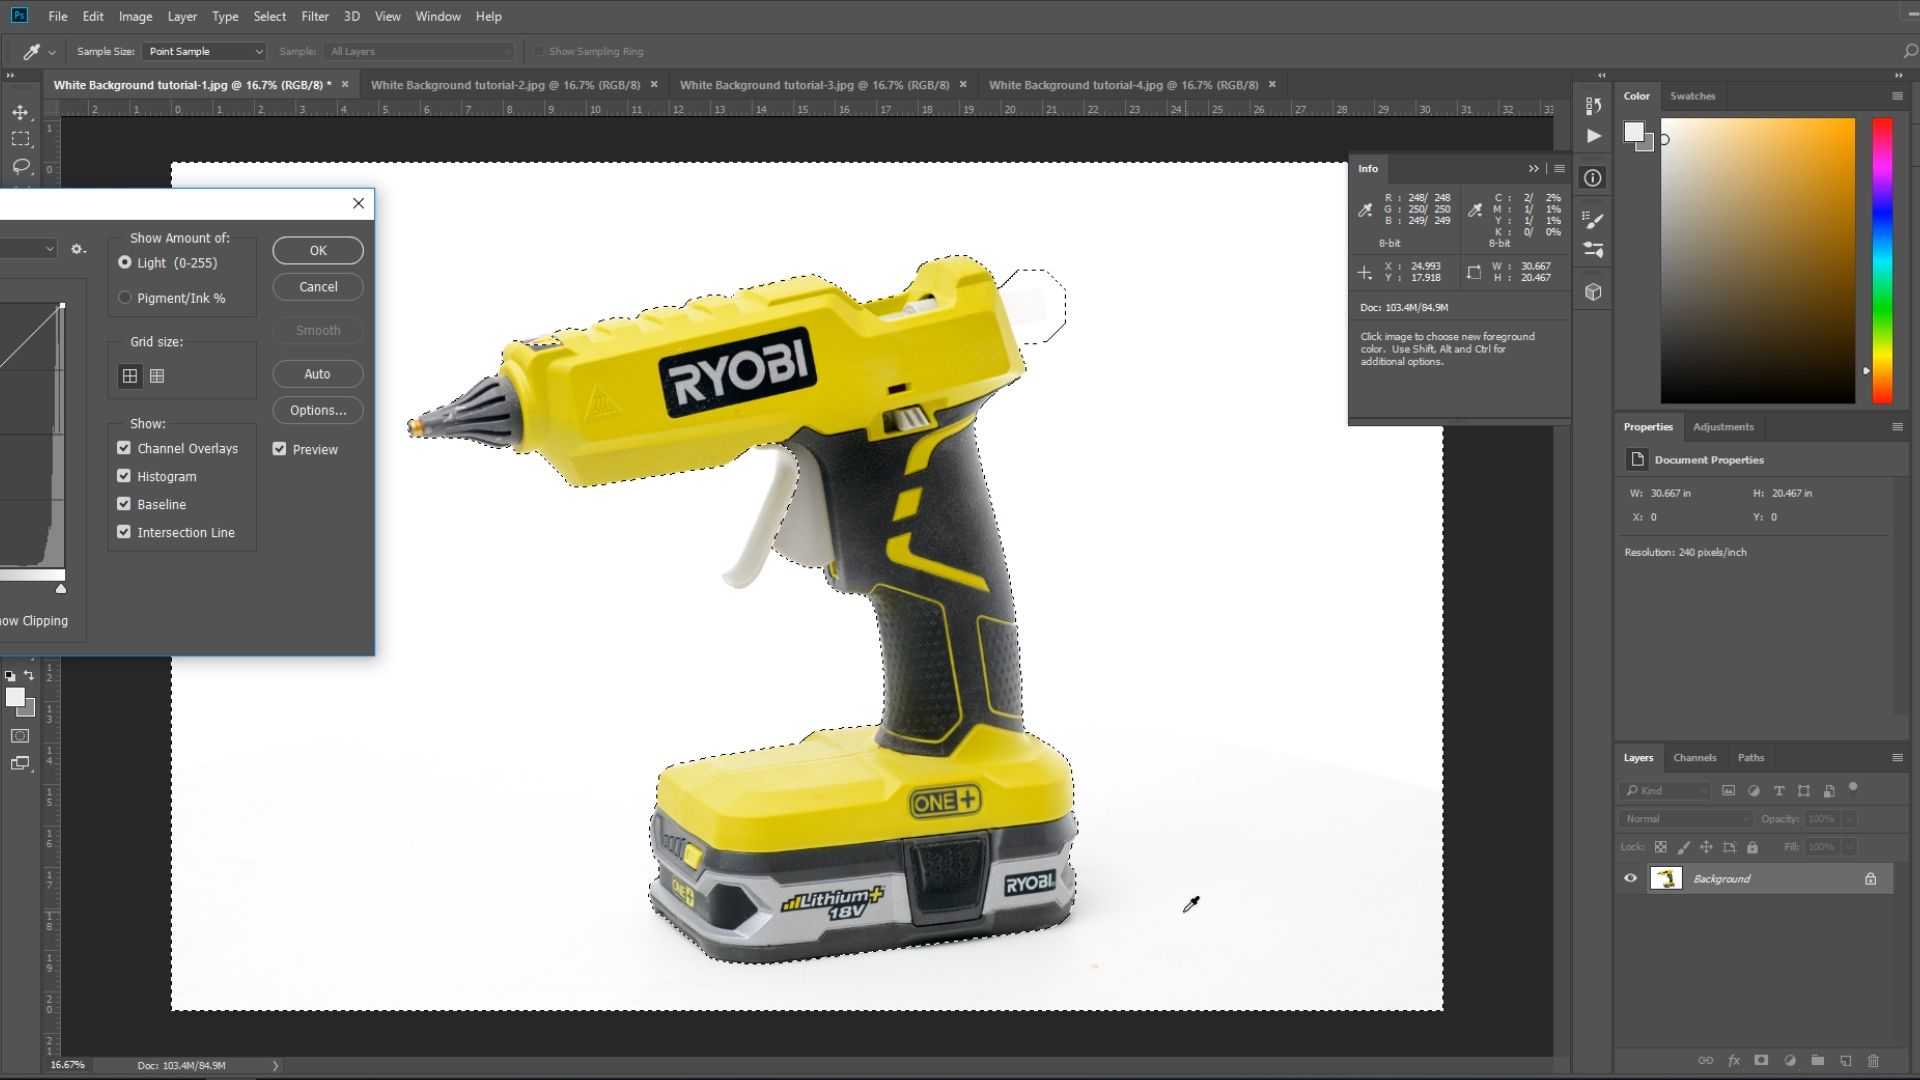Hide the Background layer with eye icon
This screenshot has width=1920, height=1080.
pyautogui.click(x=1630, y=878)
